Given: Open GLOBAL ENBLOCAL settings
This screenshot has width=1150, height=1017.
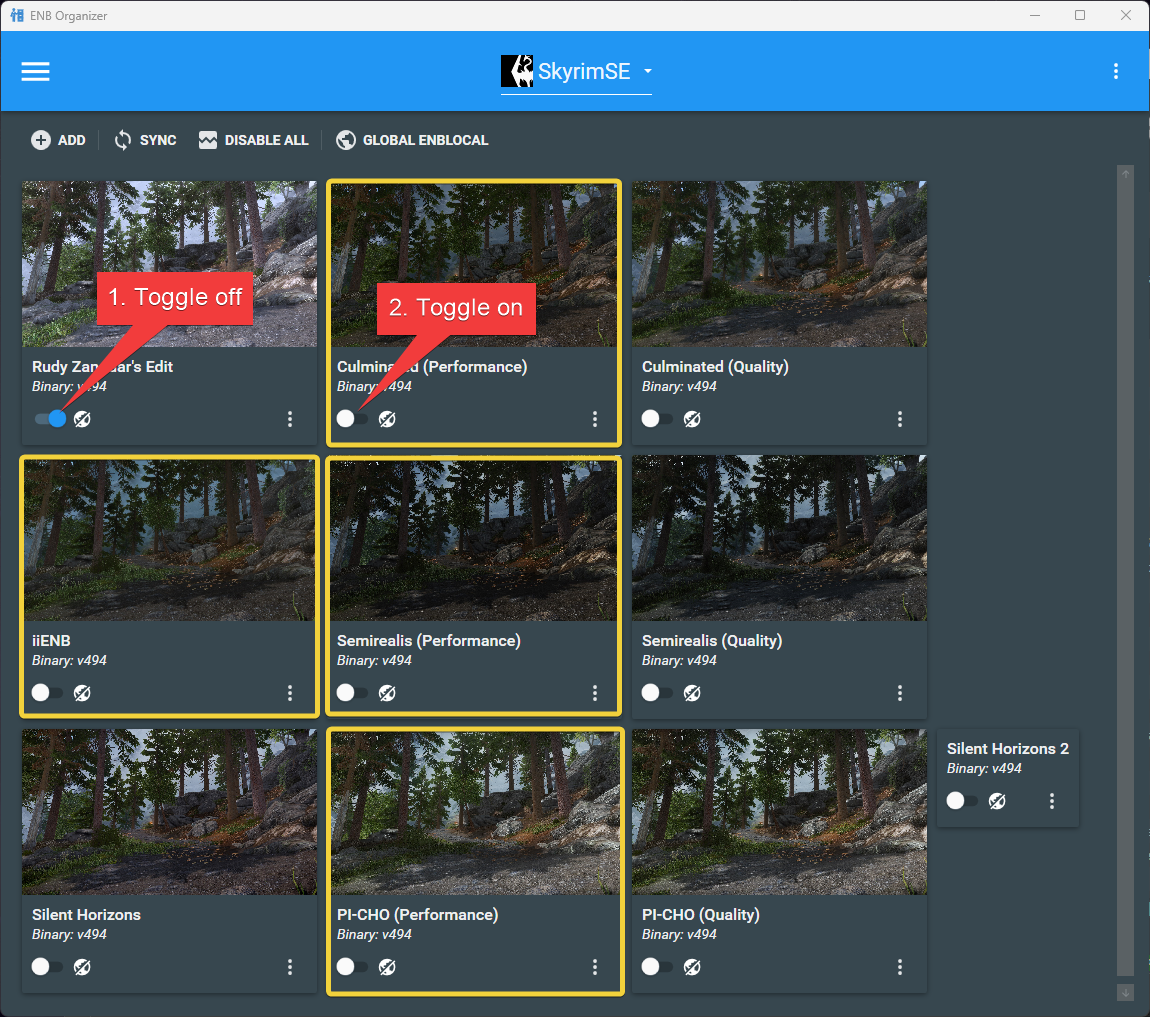Looking at the screenshot, I should point(412,140).
